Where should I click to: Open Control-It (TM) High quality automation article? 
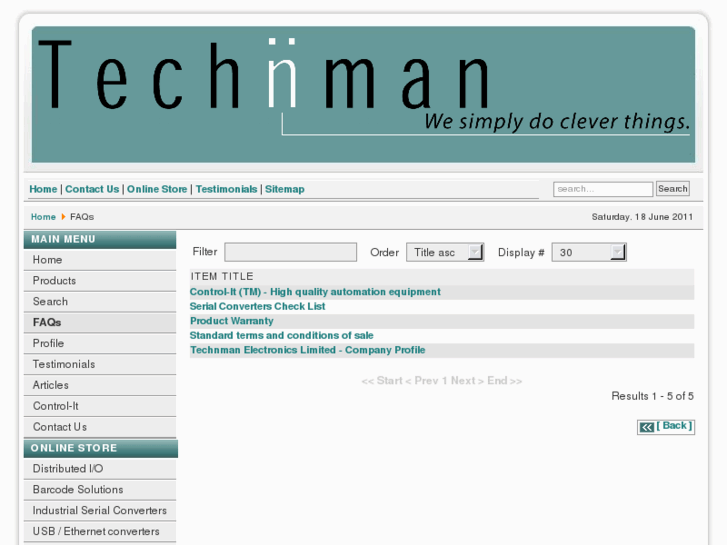click(x=315, y=292)
